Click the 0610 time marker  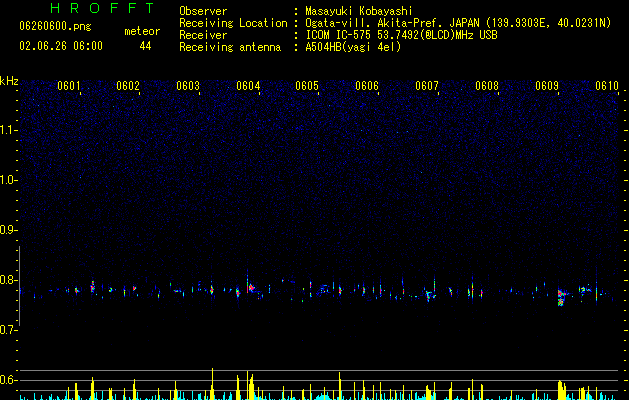pyautogui.click(x=607, y=86)
